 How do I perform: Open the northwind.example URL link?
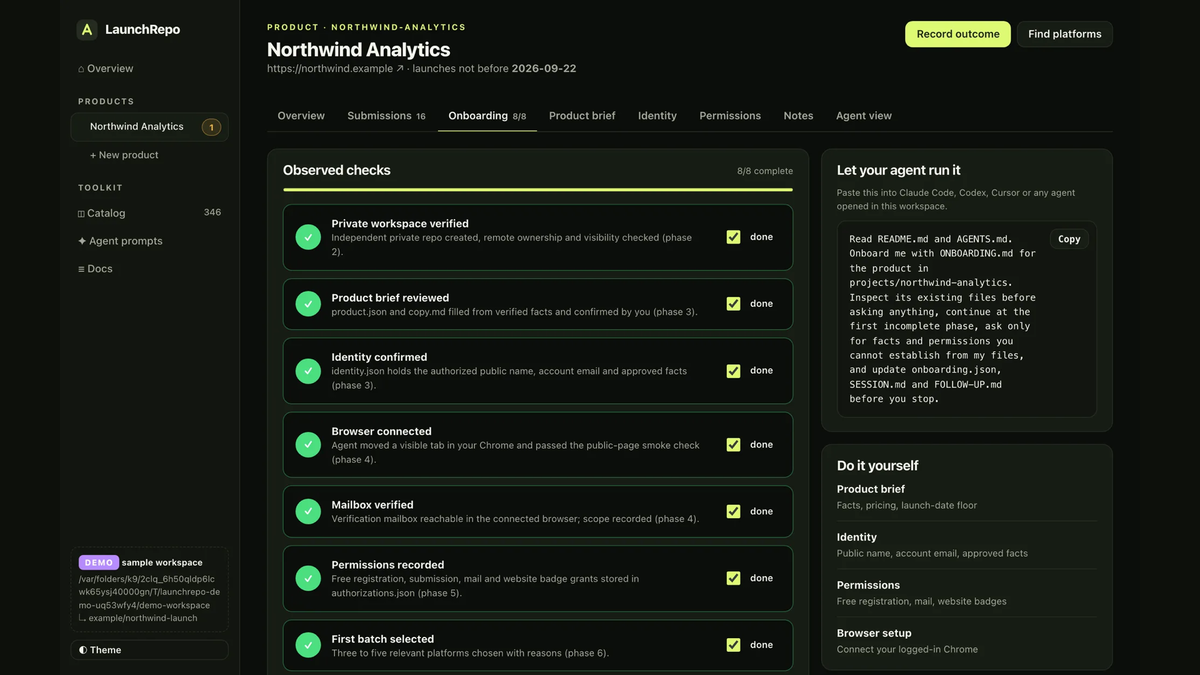tap(336, 69)
